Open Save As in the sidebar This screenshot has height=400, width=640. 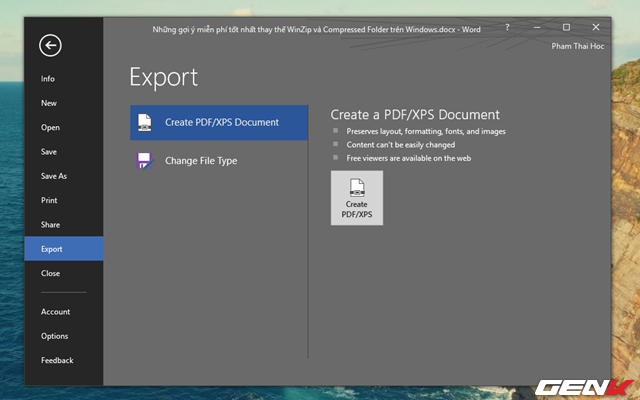54,176
